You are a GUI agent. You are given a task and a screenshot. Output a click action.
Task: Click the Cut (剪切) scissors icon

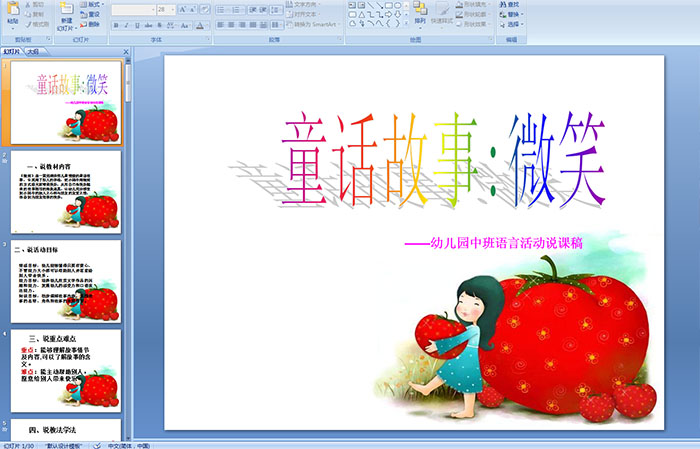pos(28,5)
